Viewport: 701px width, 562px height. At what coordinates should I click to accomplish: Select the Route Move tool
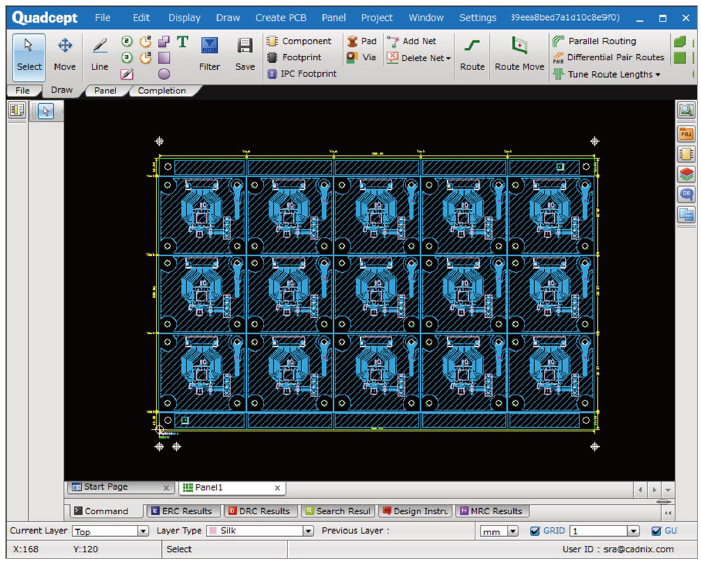pyautogui.click(x=519, y=53)
